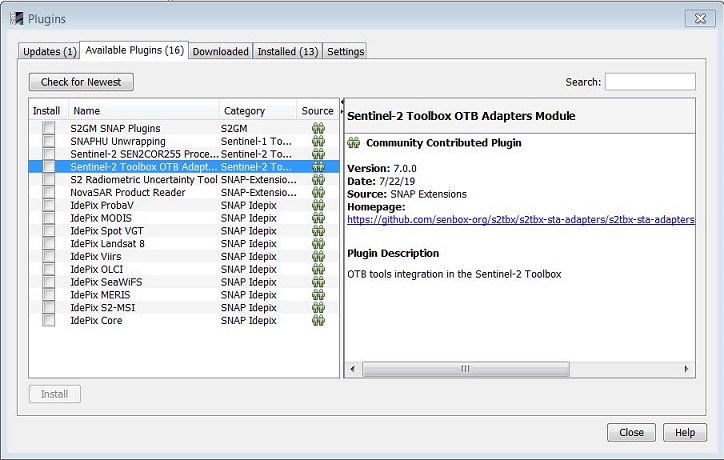
Task: Click the Install button below the list
Action: click(54, 394)
